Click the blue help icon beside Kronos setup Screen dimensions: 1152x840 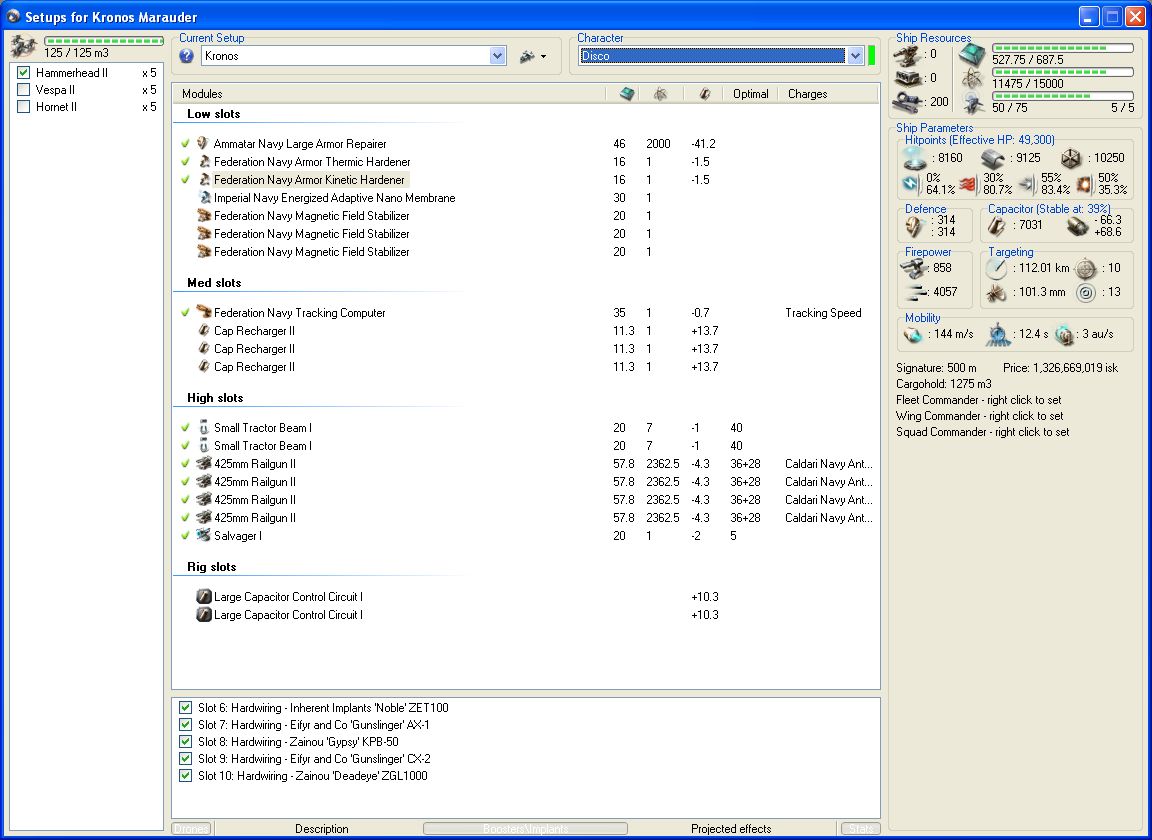187,56
